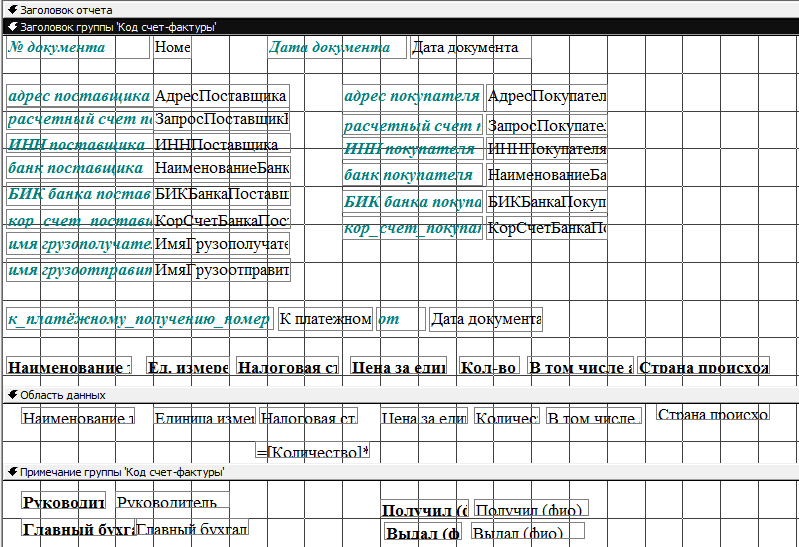The height and width of the screenshot is (547, 799).
Task: Select the 'Область данных' section bar
Action: coord(400,395)
